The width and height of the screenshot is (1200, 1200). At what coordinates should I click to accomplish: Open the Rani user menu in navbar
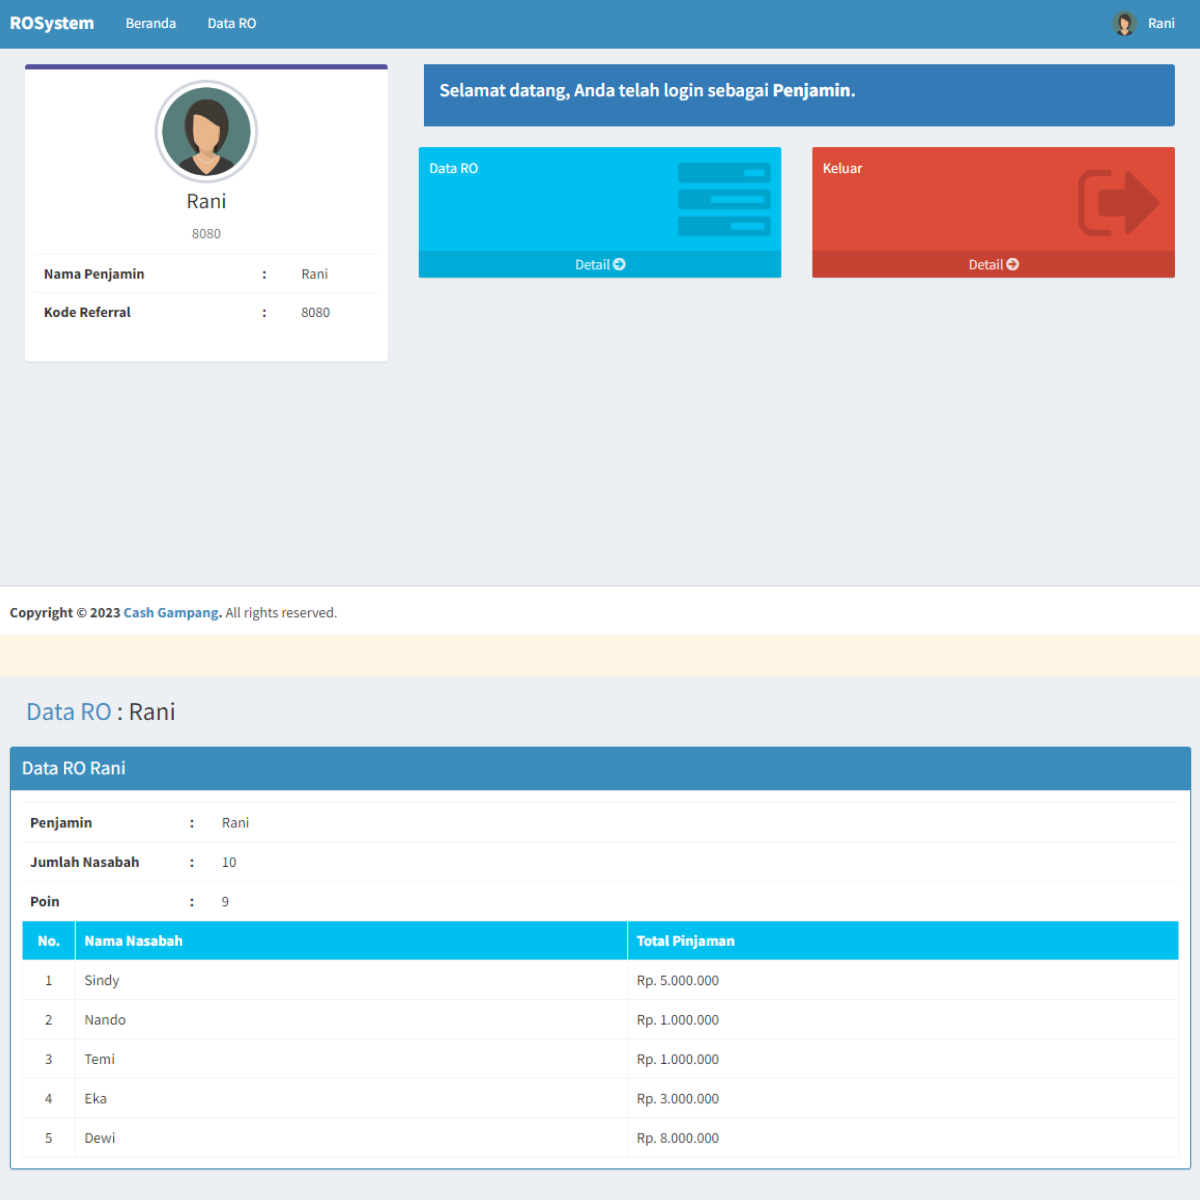point(1144,23)
